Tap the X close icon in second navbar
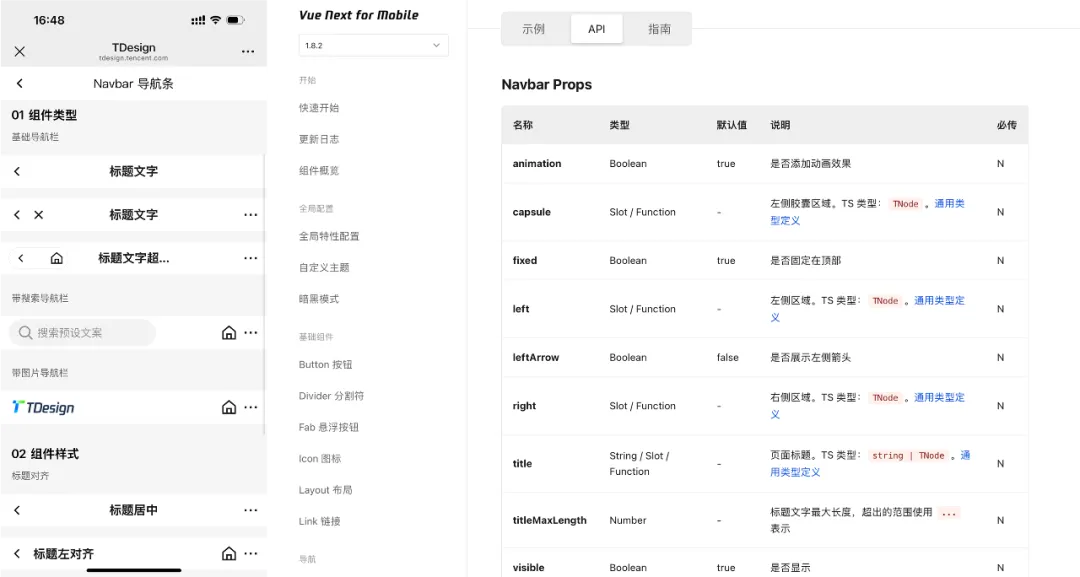Viewport: 1080px width, 577px height. pos(39,215)
